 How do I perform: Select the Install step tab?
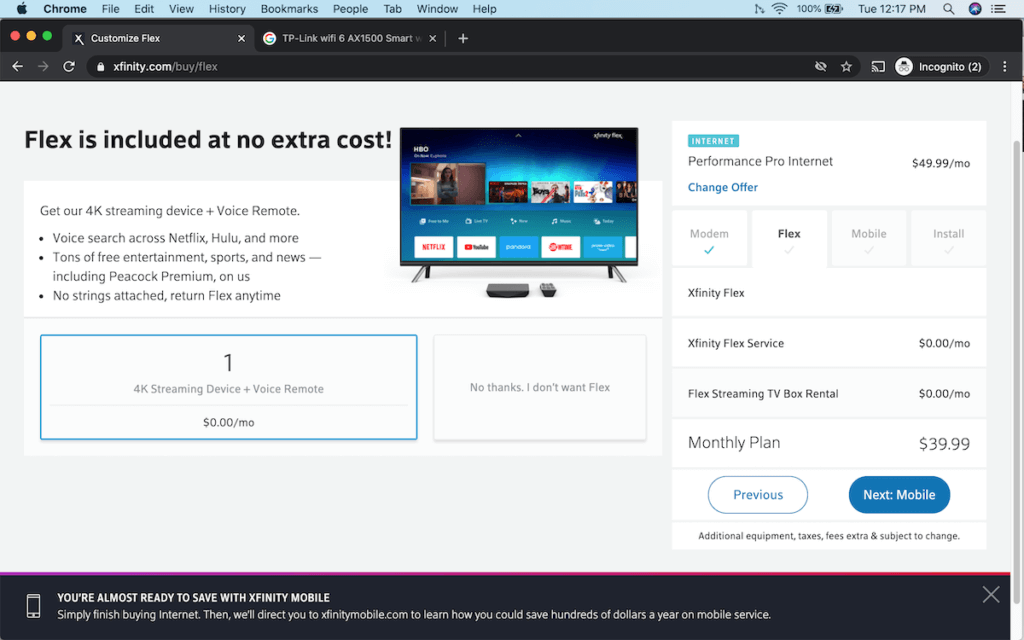[x=948, y=239]
